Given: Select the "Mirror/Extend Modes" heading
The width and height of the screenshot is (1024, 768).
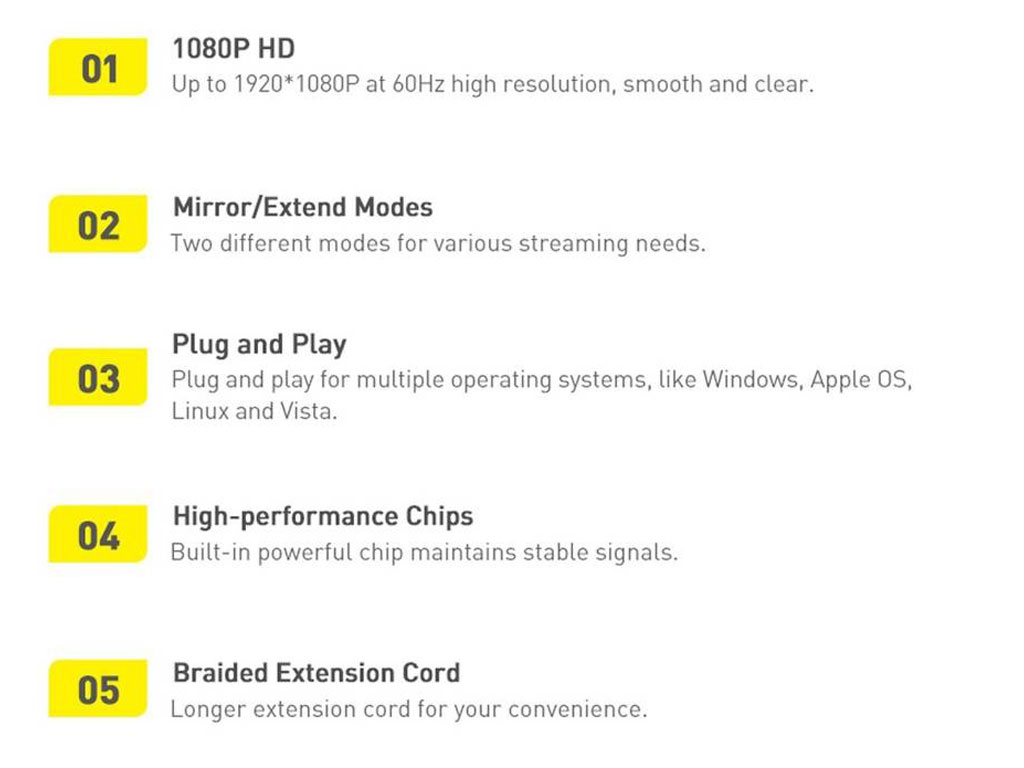Looking at the screenshot, I should click(x=303, y=207).
